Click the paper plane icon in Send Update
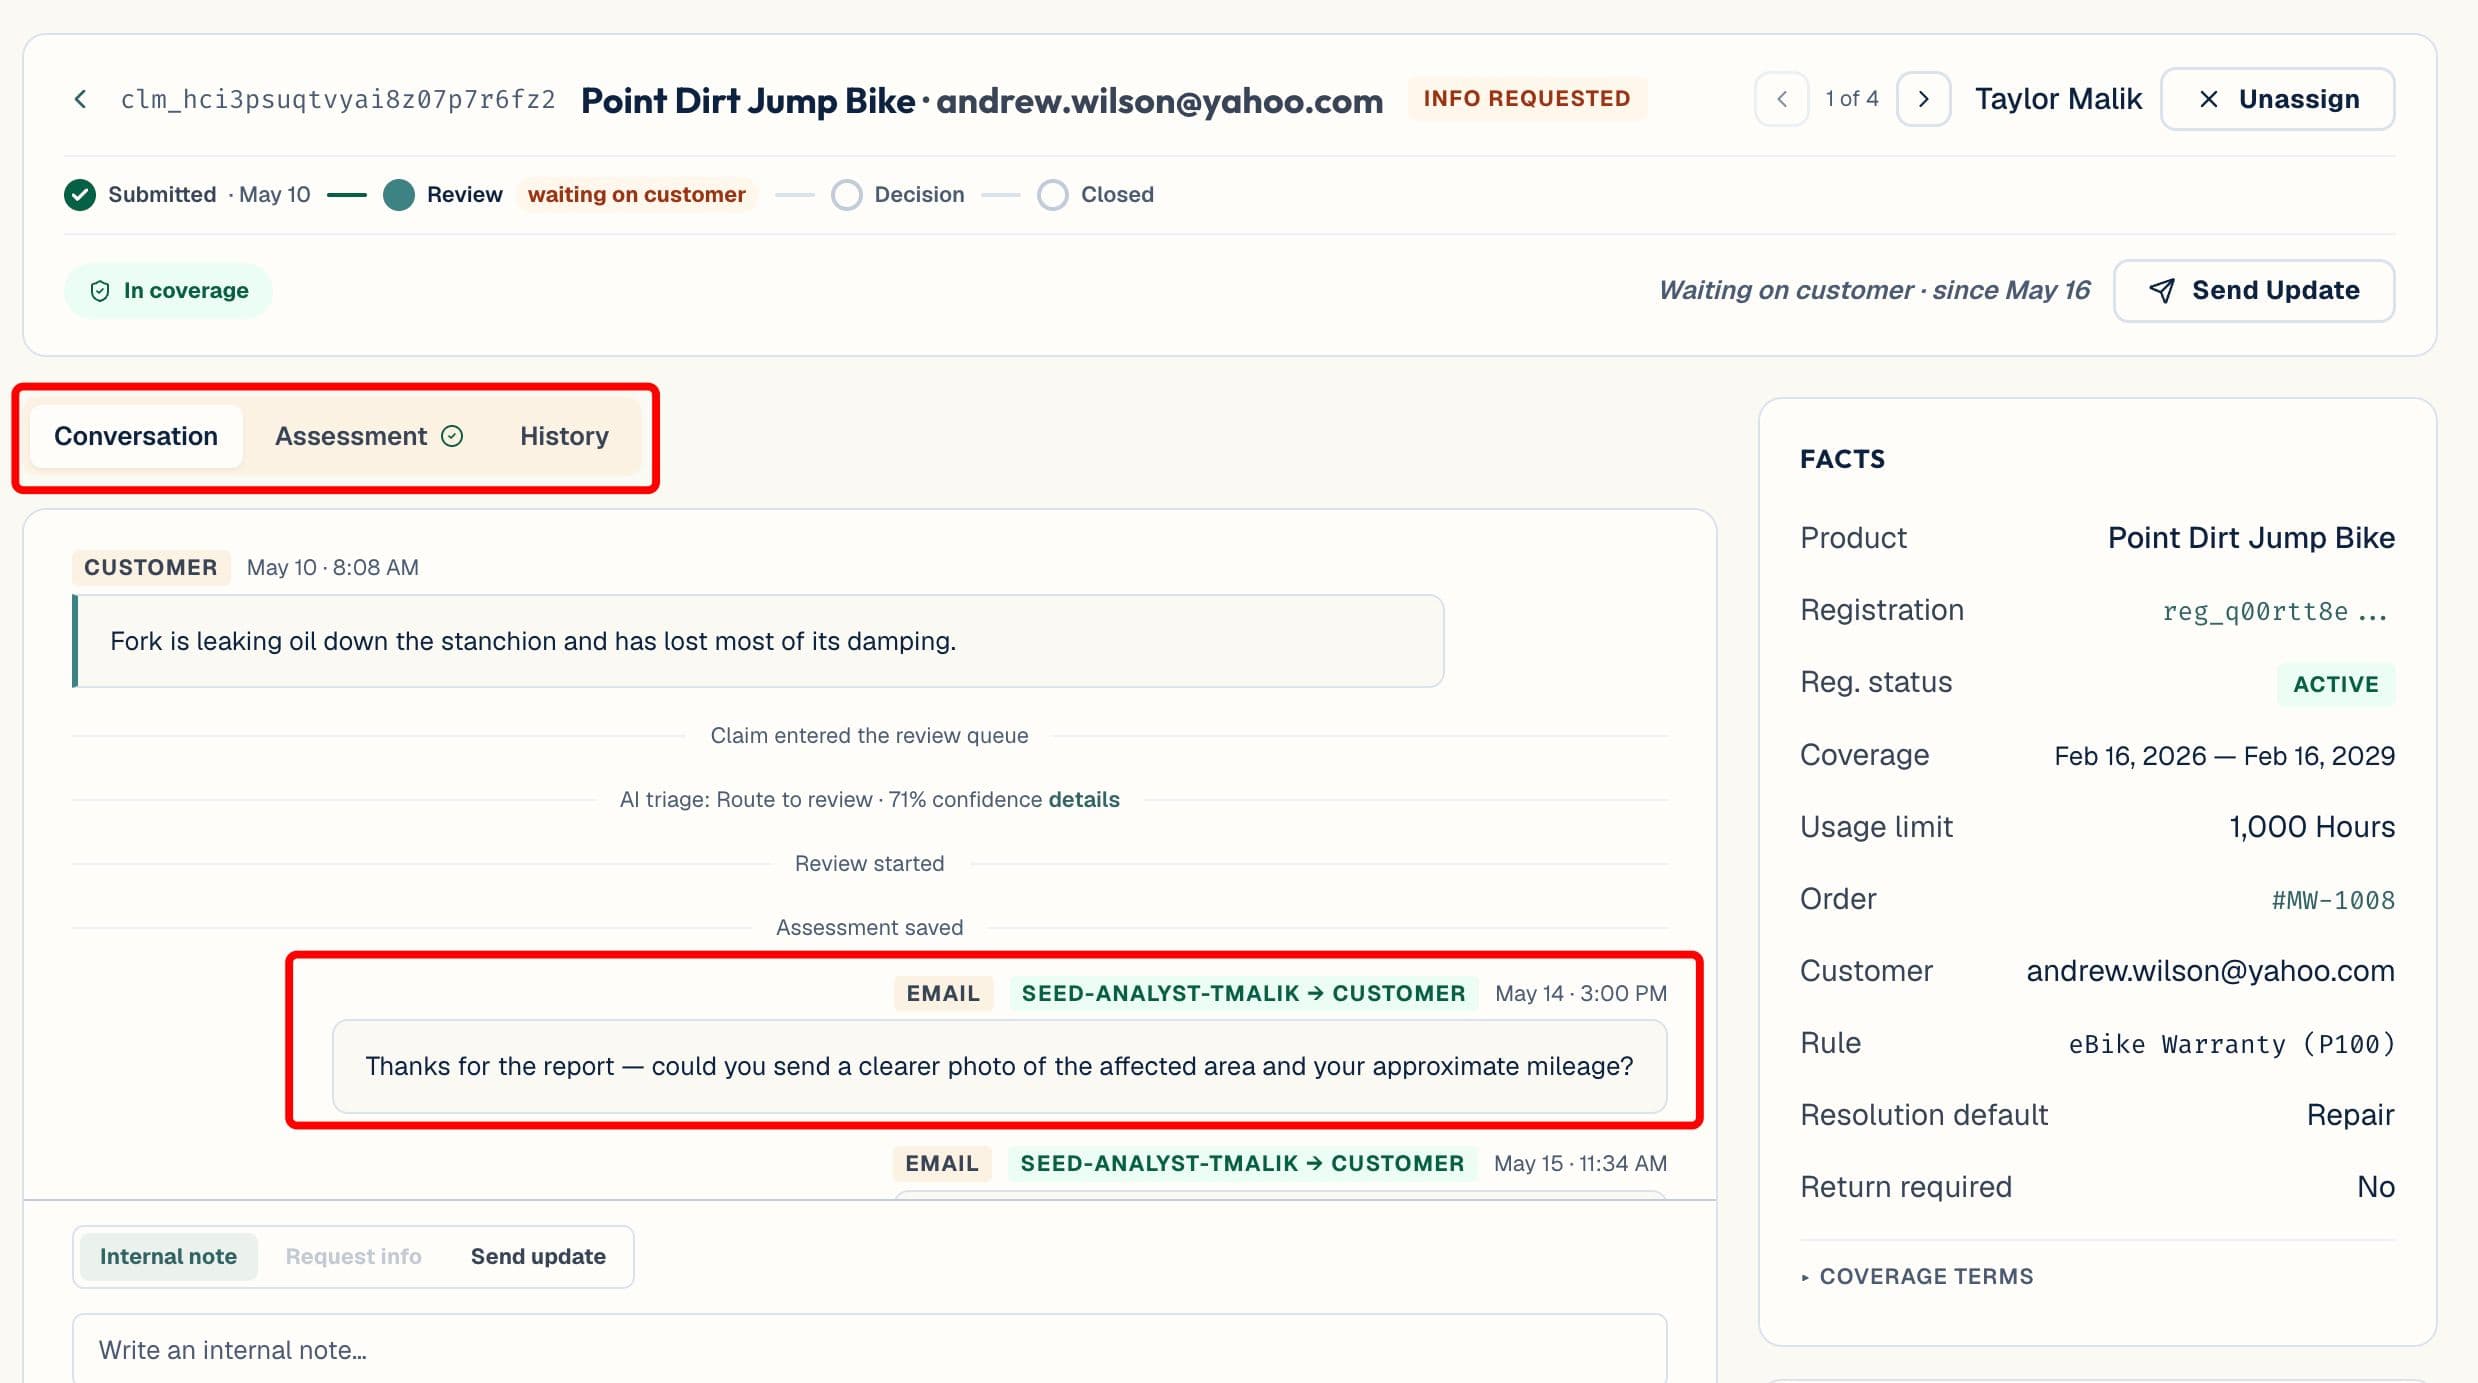Viewport: 2478px width, 1383px height. (x=2161, y=291)
